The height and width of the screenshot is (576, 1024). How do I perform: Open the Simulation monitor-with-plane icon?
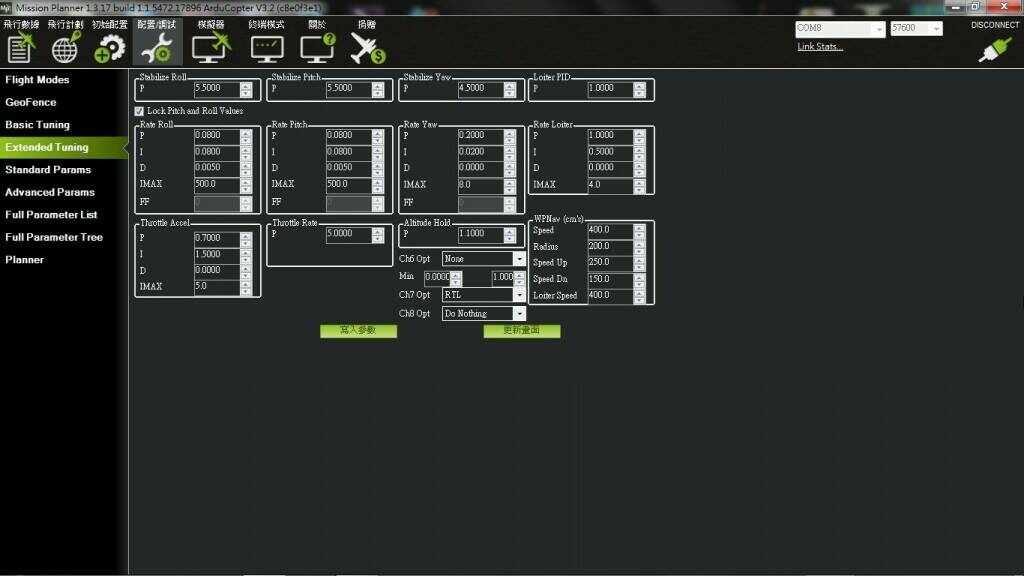point(211,47)
